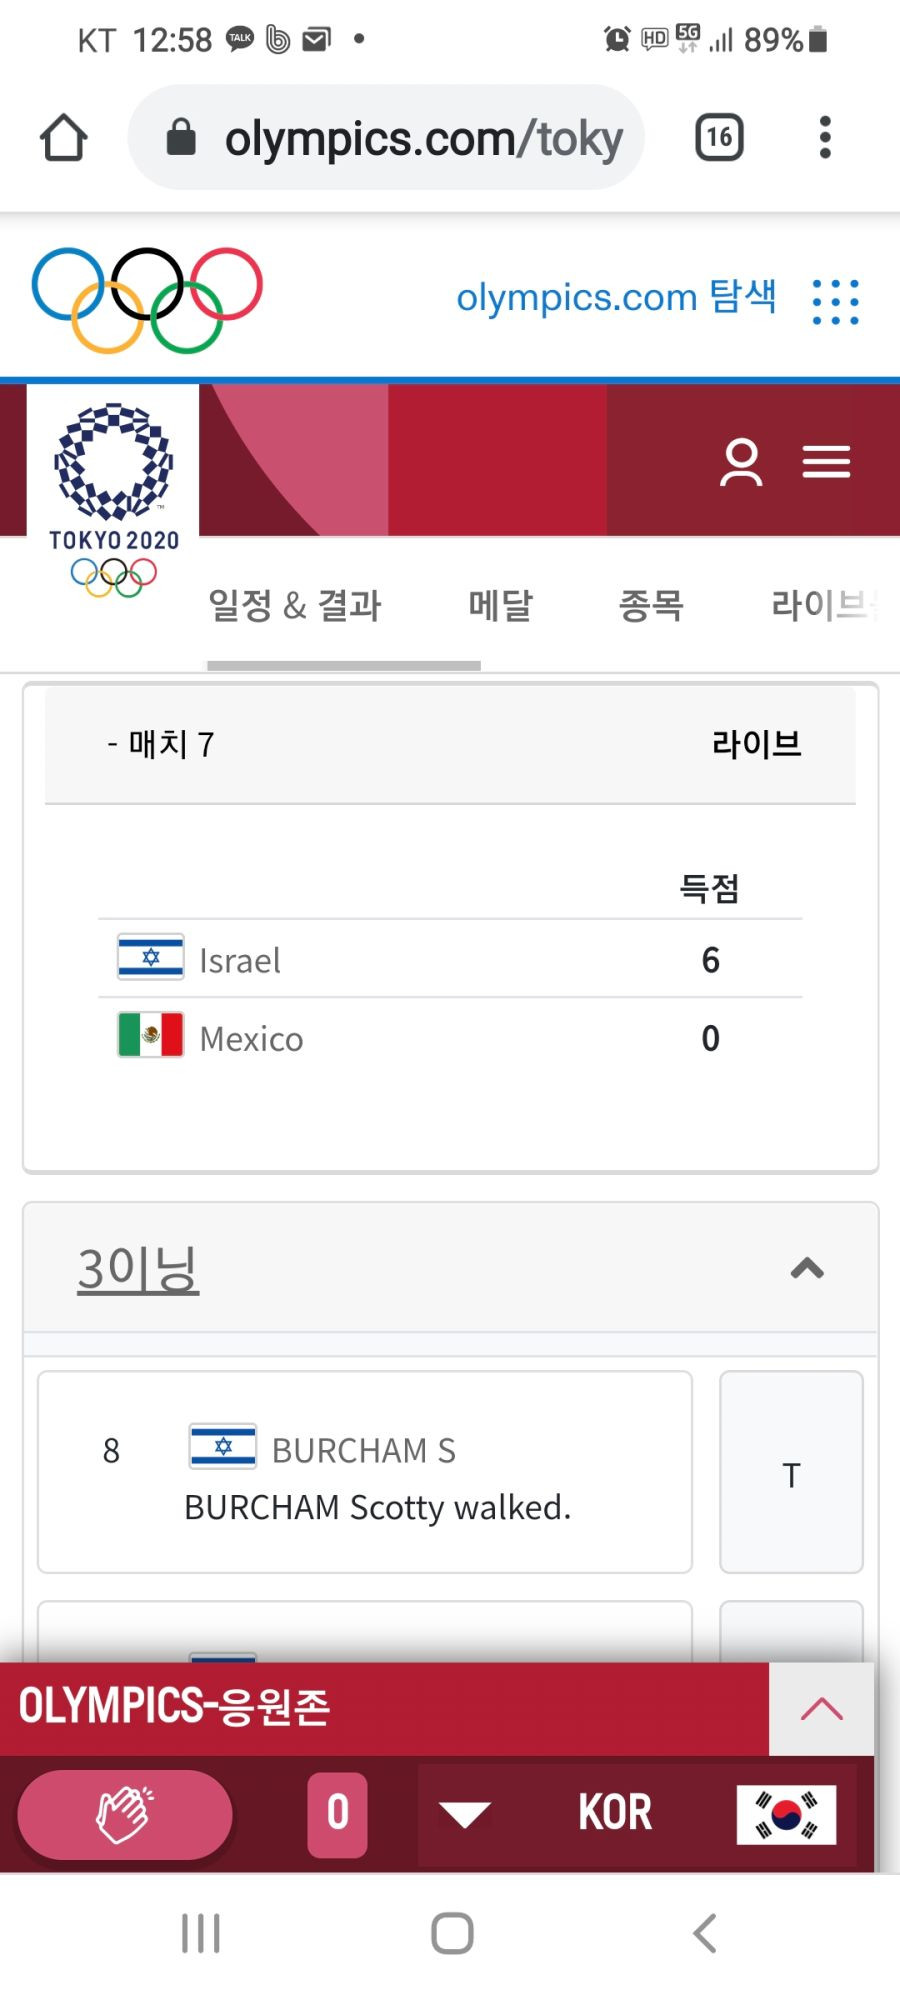Collapse the 3이닝 inning section

point(807,1268)
